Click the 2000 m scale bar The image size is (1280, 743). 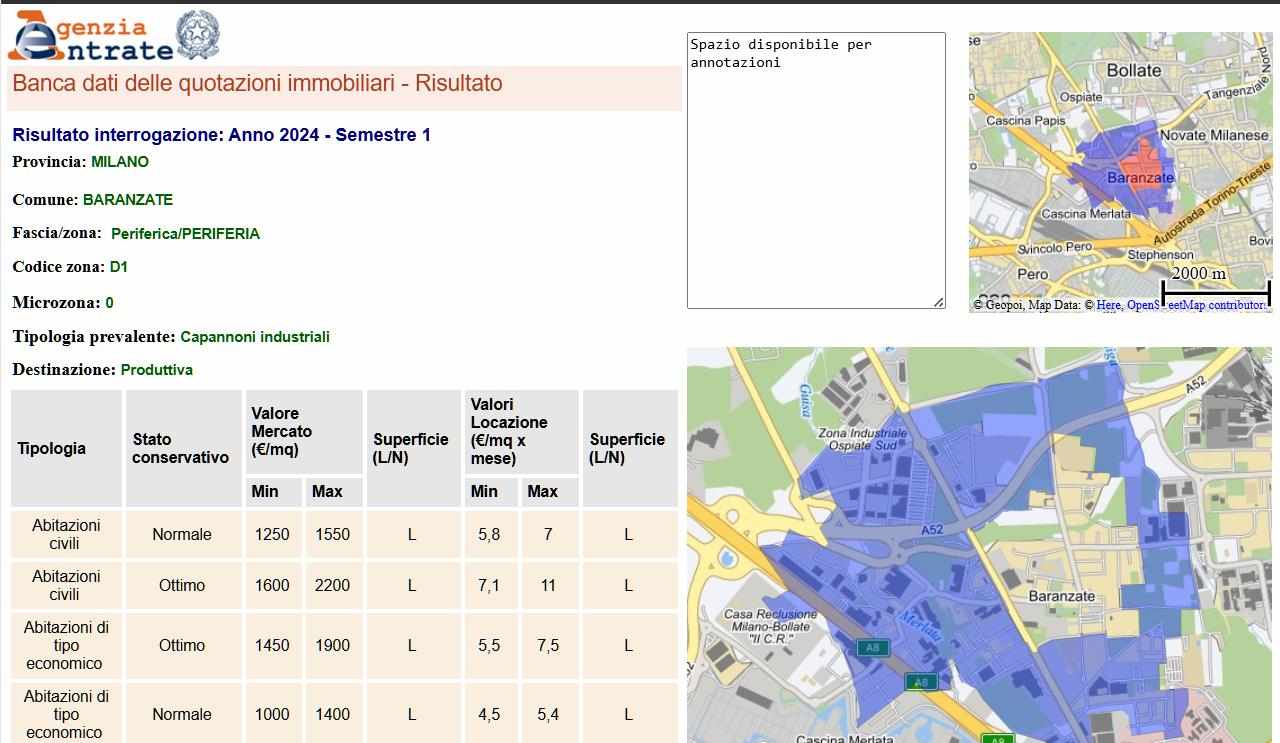[x=1215, y=290]
